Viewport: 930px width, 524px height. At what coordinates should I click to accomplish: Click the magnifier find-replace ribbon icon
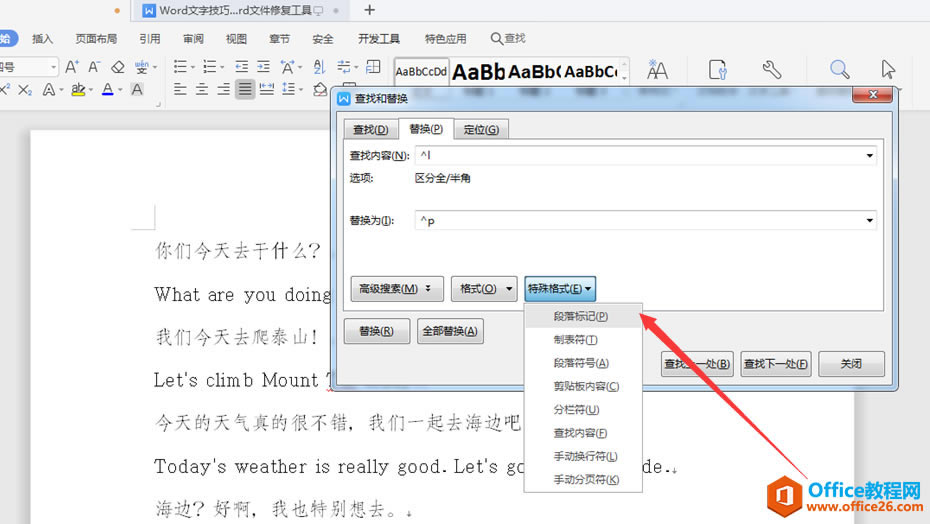[x=839, y=69]
